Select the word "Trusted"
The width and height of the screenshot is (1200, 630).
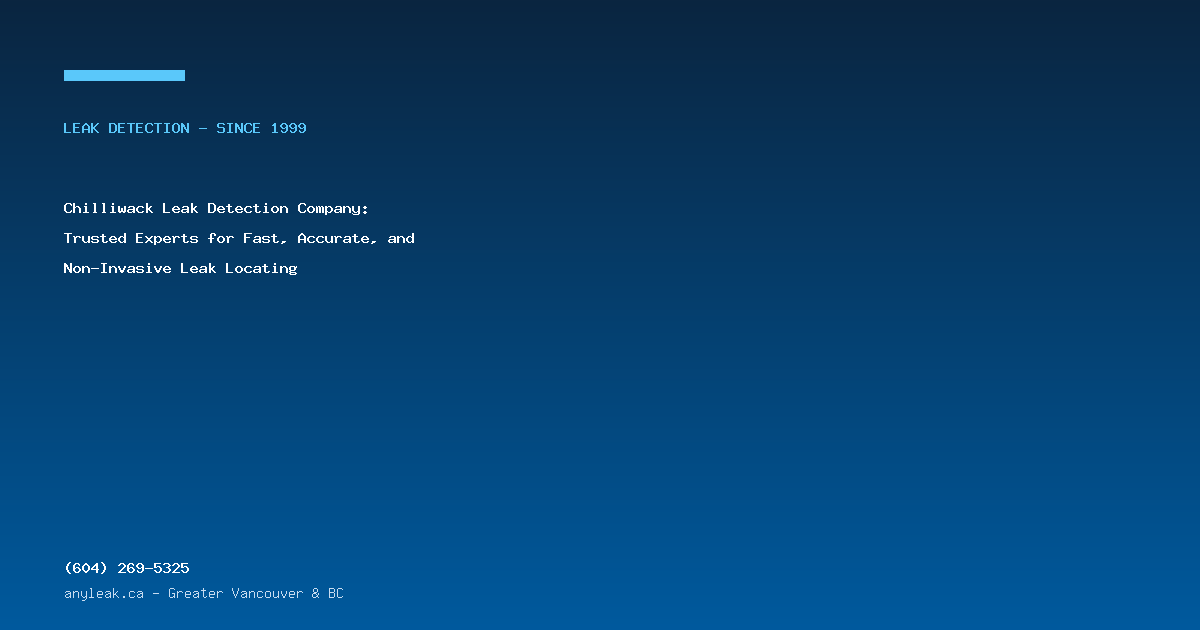tap(95, 239)
